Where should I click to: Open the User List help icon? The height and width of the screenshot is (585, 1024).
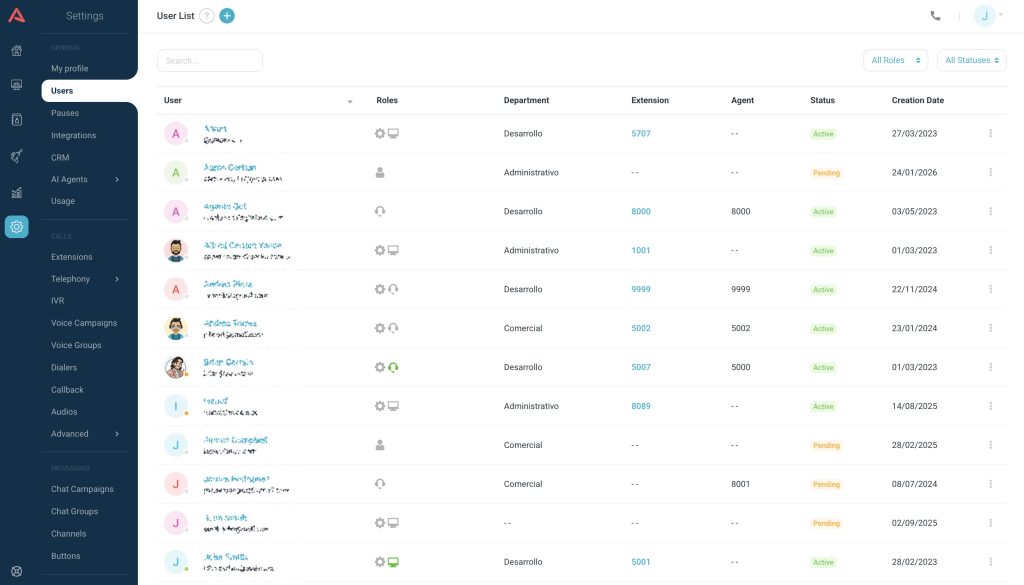(206, 16)
